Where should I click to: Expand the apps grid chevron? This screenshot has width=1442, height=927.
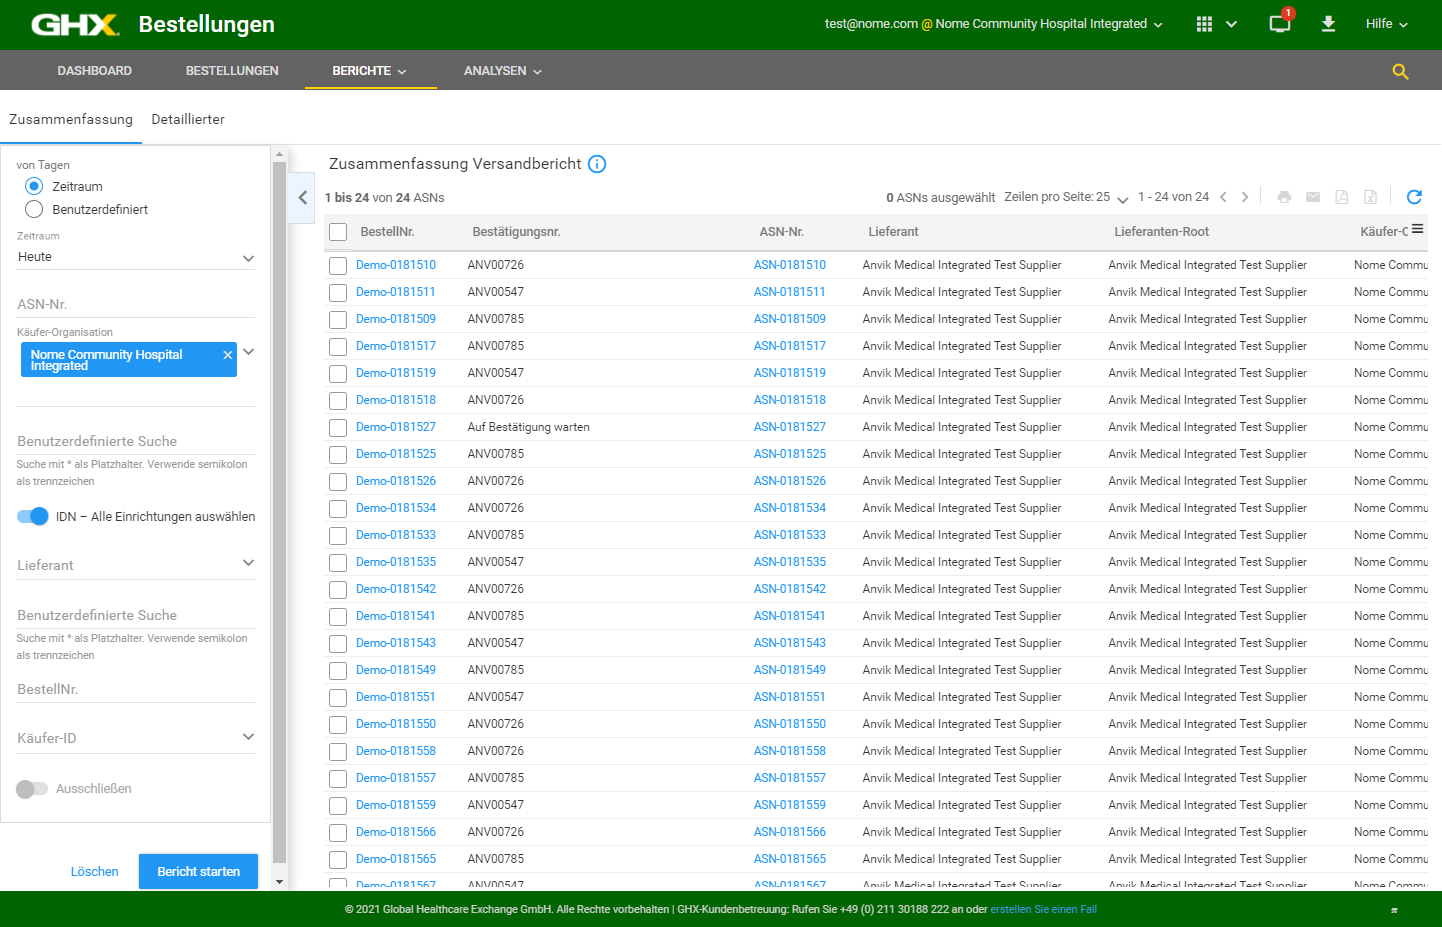pyautogui.click(x=1231, y=24)
